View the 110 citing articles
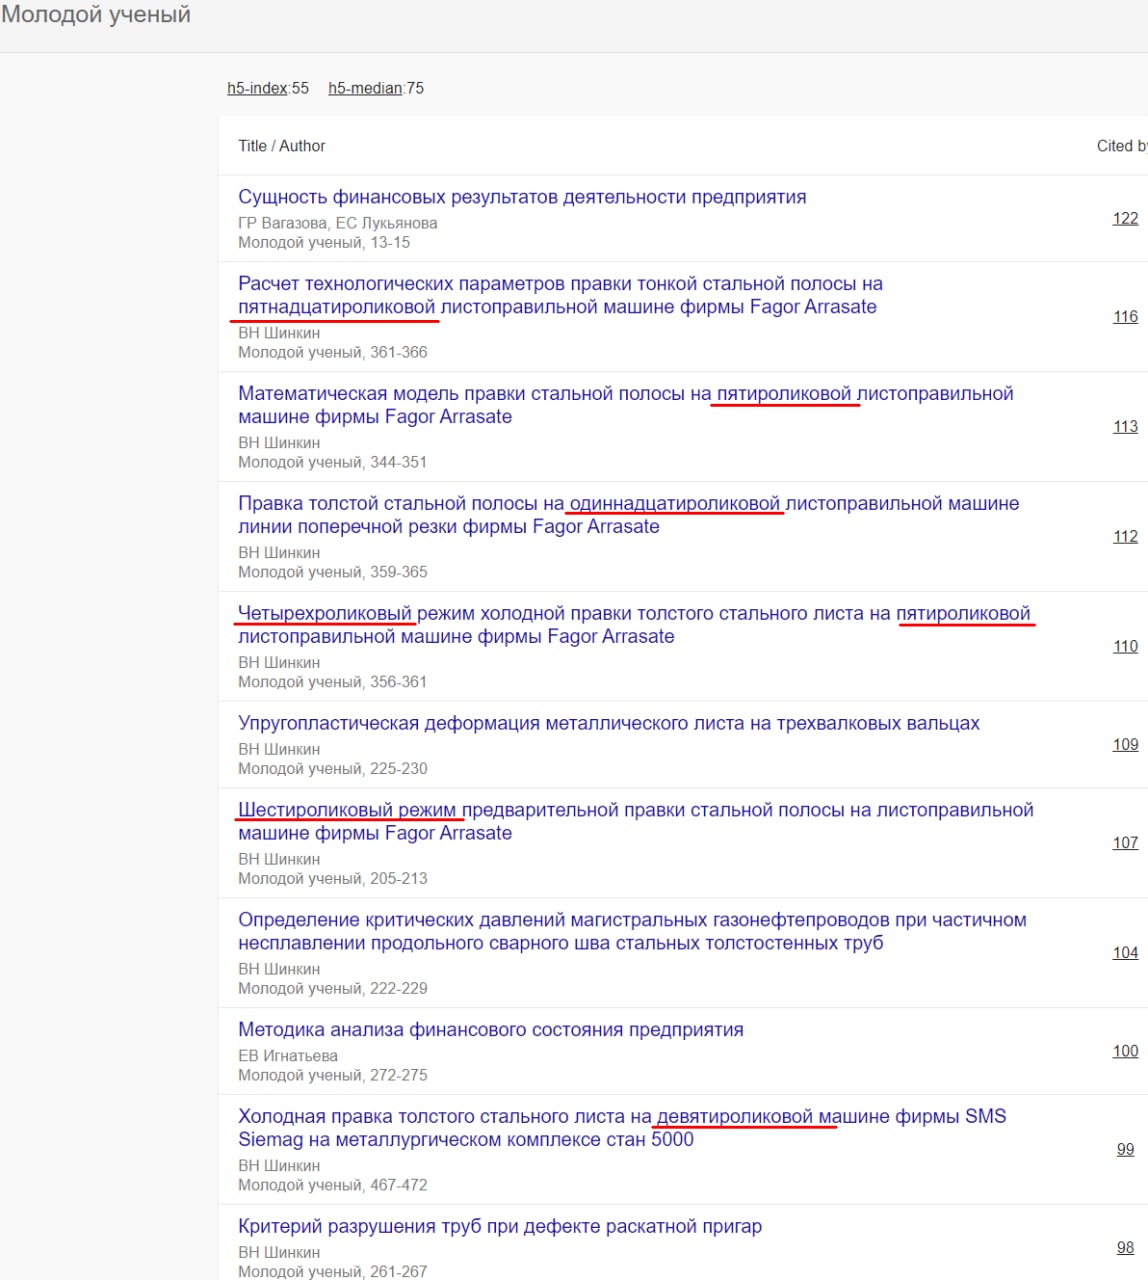 click(x=1125, y=646)
